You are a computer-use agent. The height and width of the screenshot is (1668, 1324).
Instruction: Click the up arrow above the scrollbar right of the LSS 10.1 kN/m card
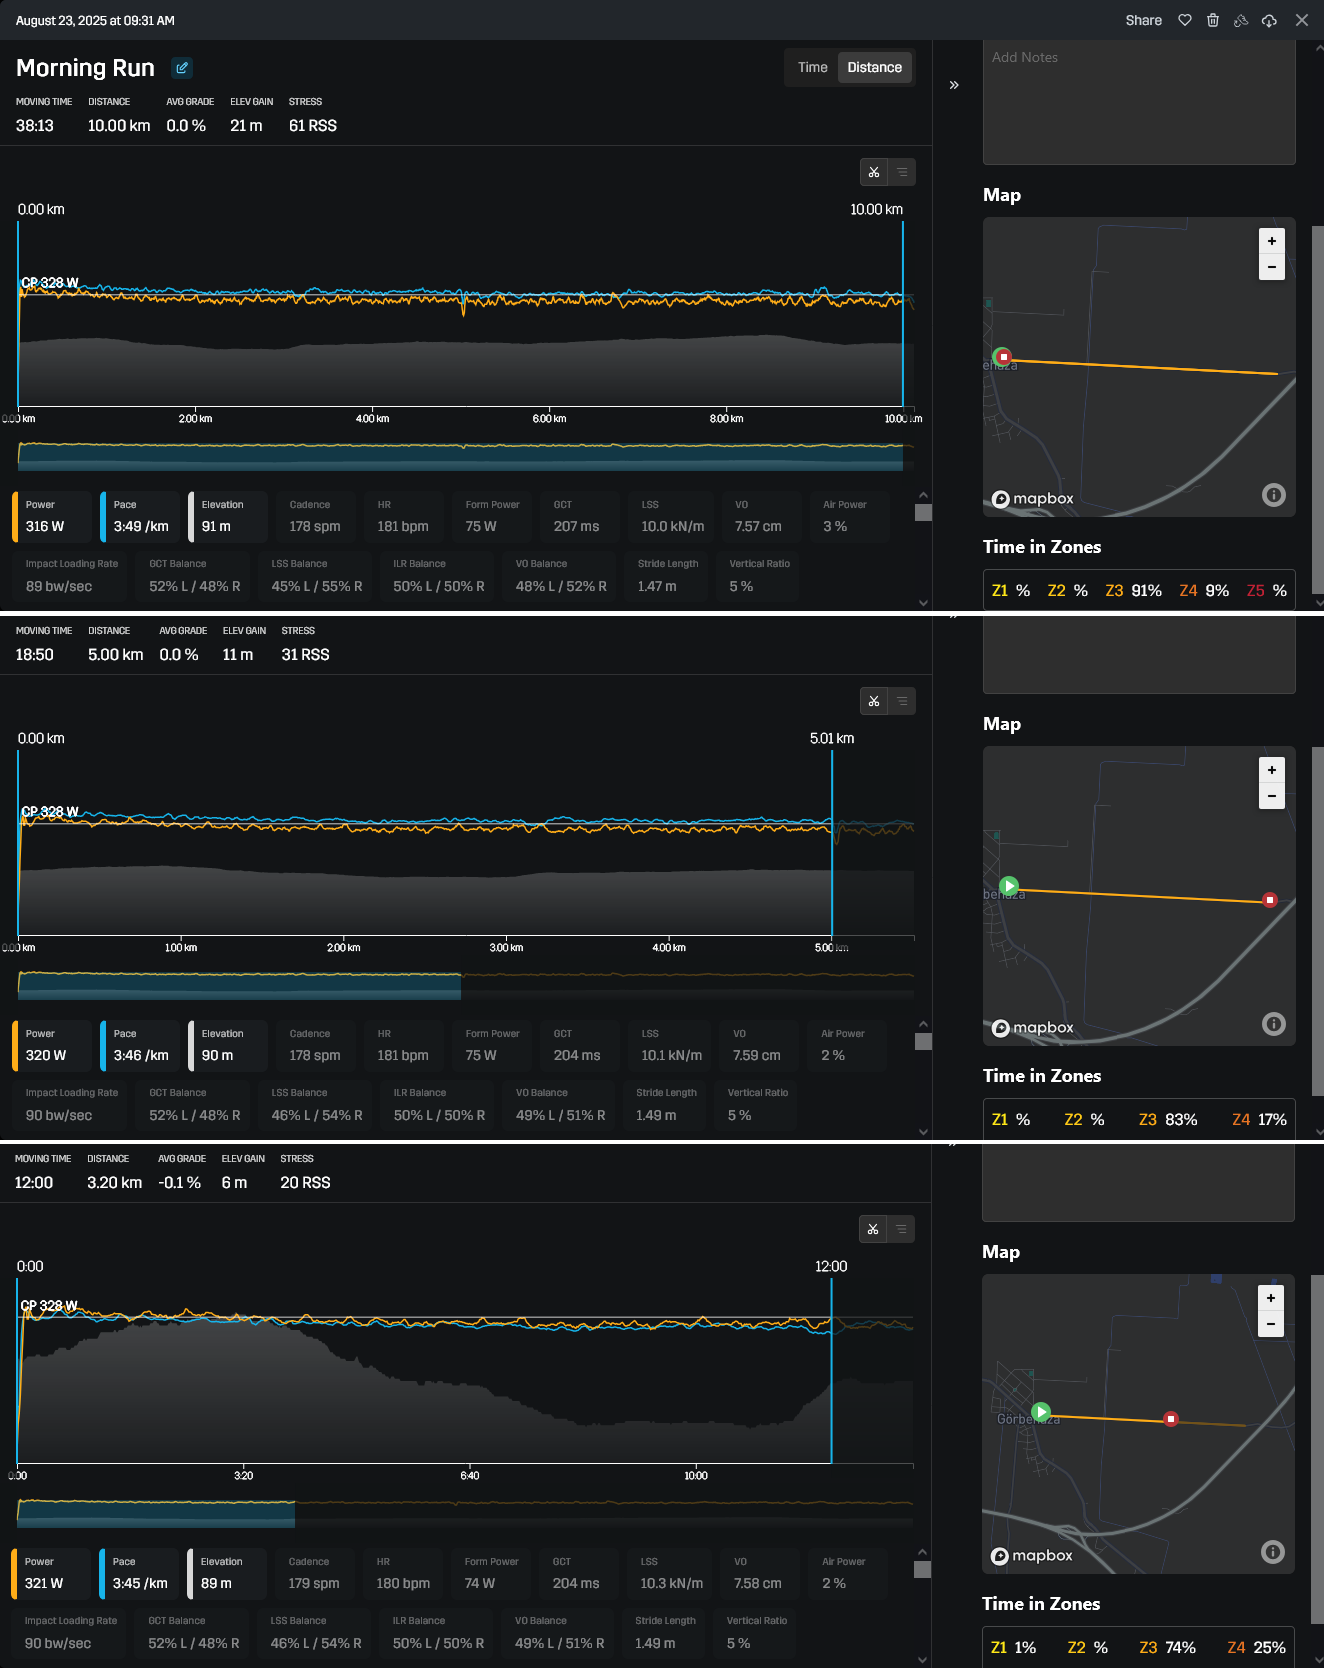[923, 1024]
